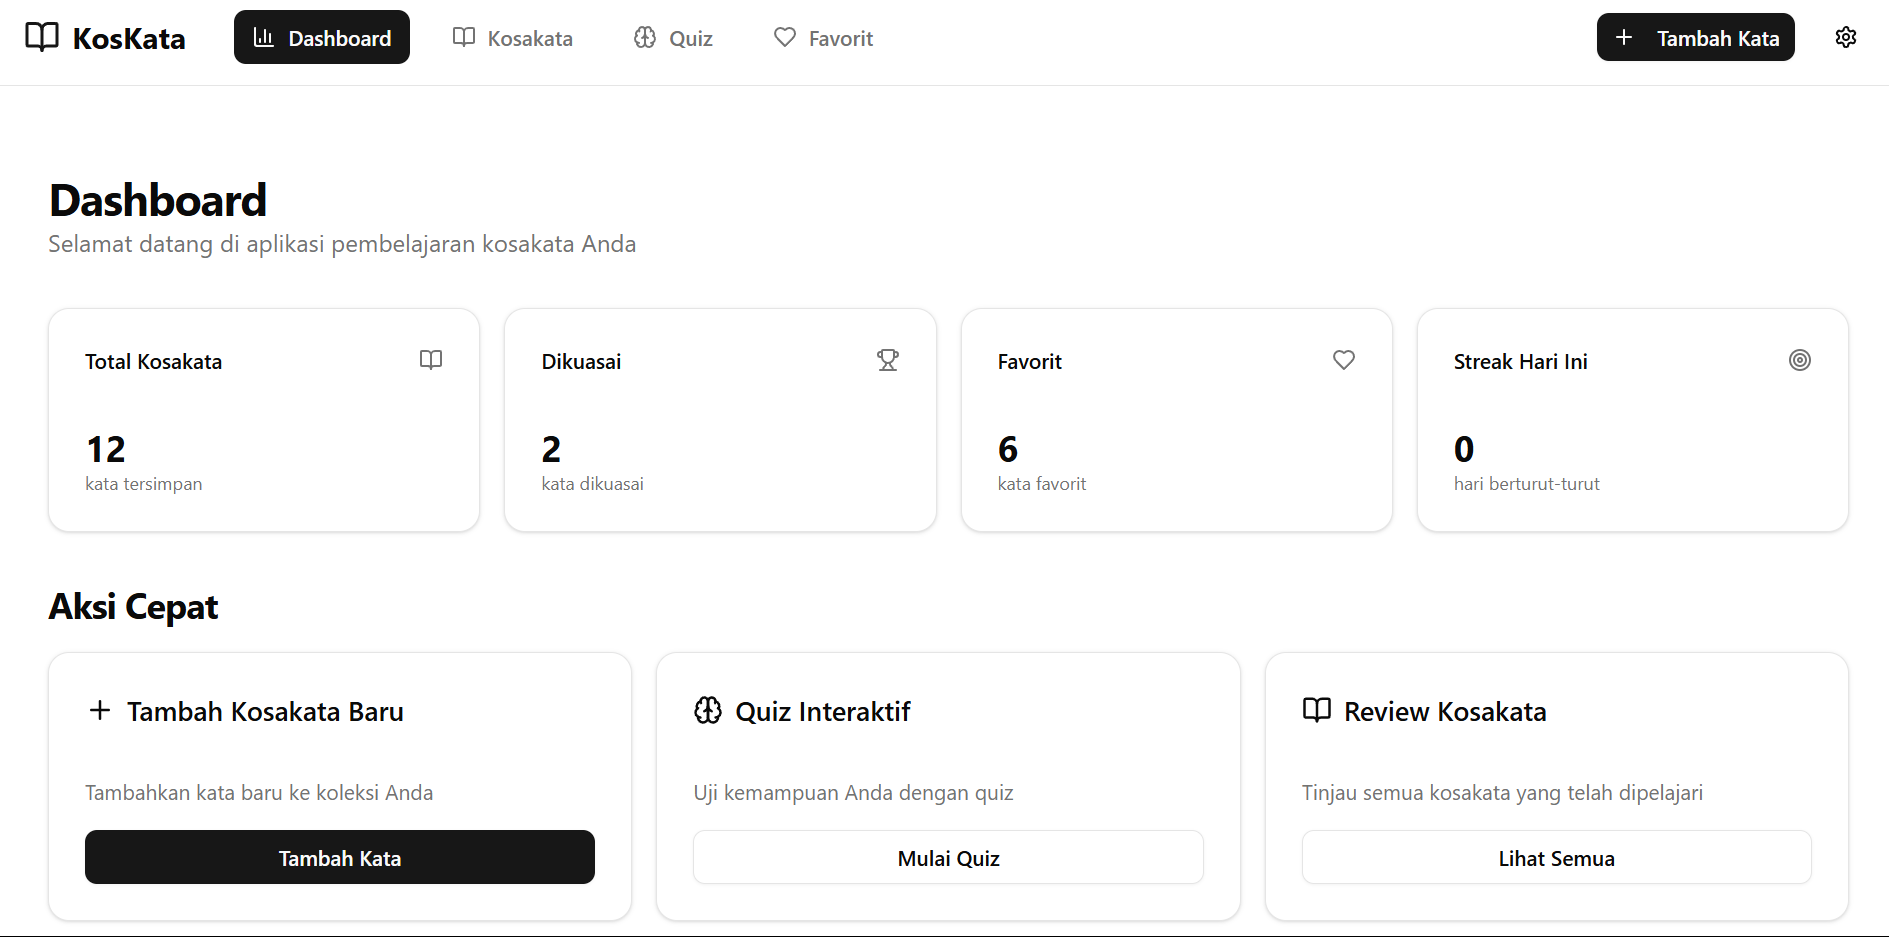Click book icon next to Review Kosakata
The height and width of the screenshot is (937, 1889).
[x=1317, y=711]
